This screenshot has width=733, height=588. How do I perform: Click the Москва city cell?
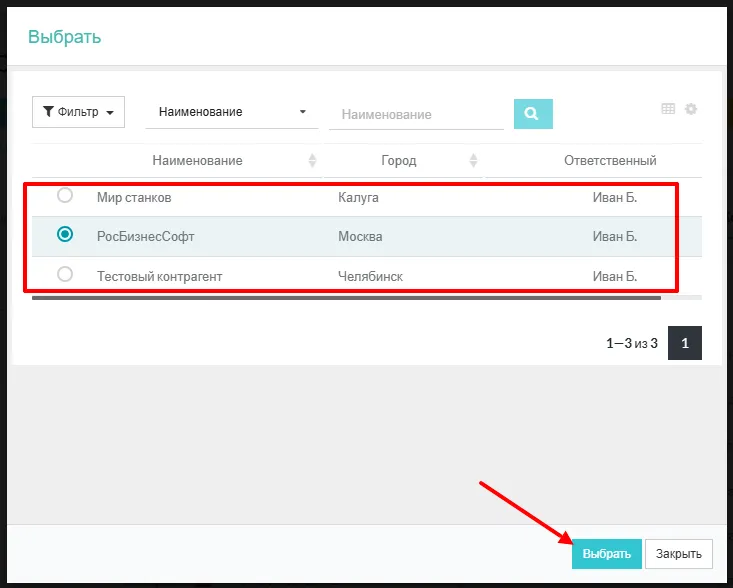pyautogui.click(x=360, y=237)
